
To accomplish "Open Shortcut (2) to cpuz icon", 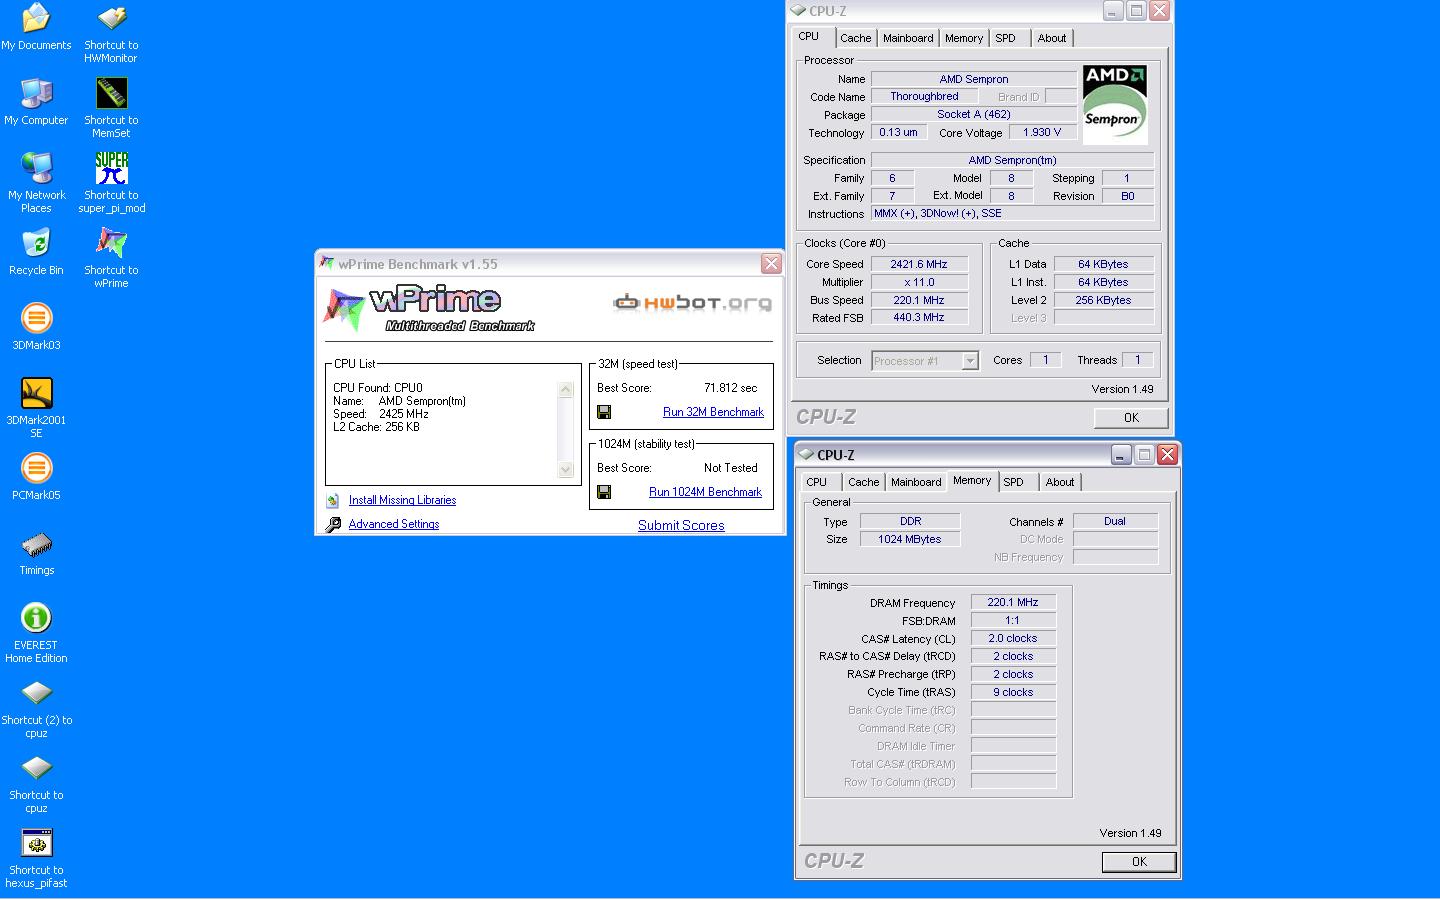I will click(36, 708).
